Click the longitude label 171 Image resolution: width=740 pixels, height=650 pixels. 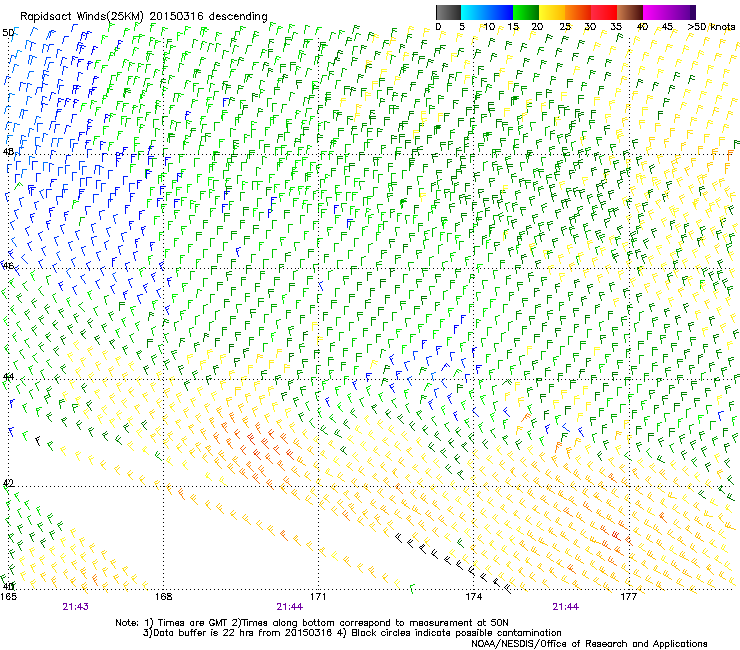319,597
